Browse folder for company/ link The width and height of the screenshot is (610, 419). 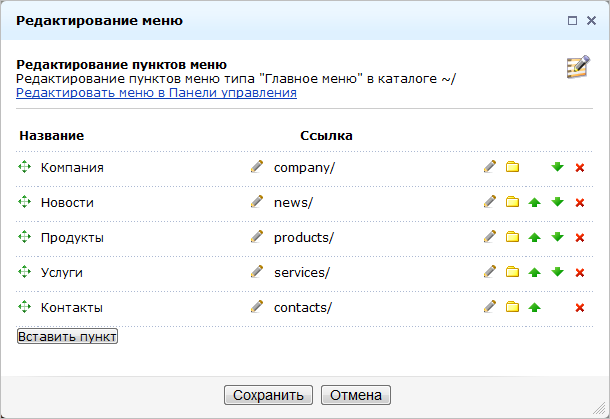click(512, 167)
